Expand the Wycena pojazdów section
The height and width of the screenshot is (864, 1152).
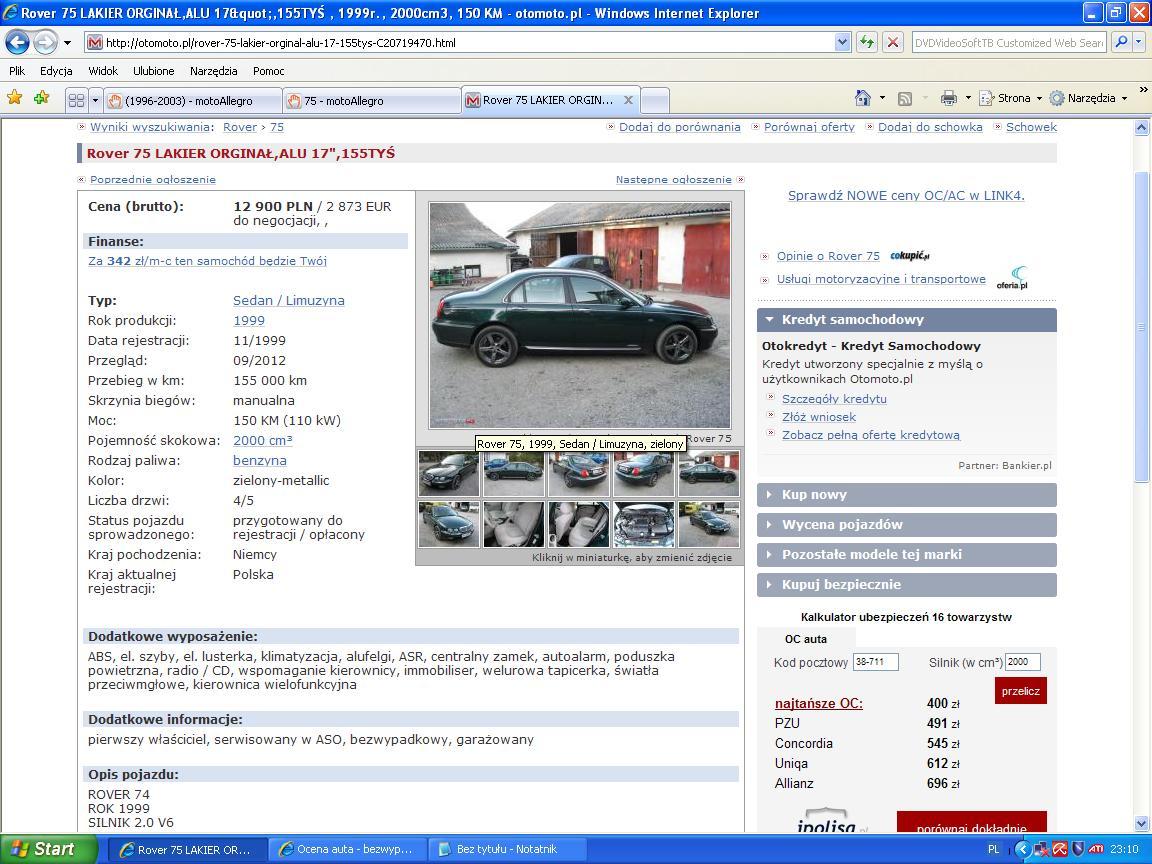(906, 525)
